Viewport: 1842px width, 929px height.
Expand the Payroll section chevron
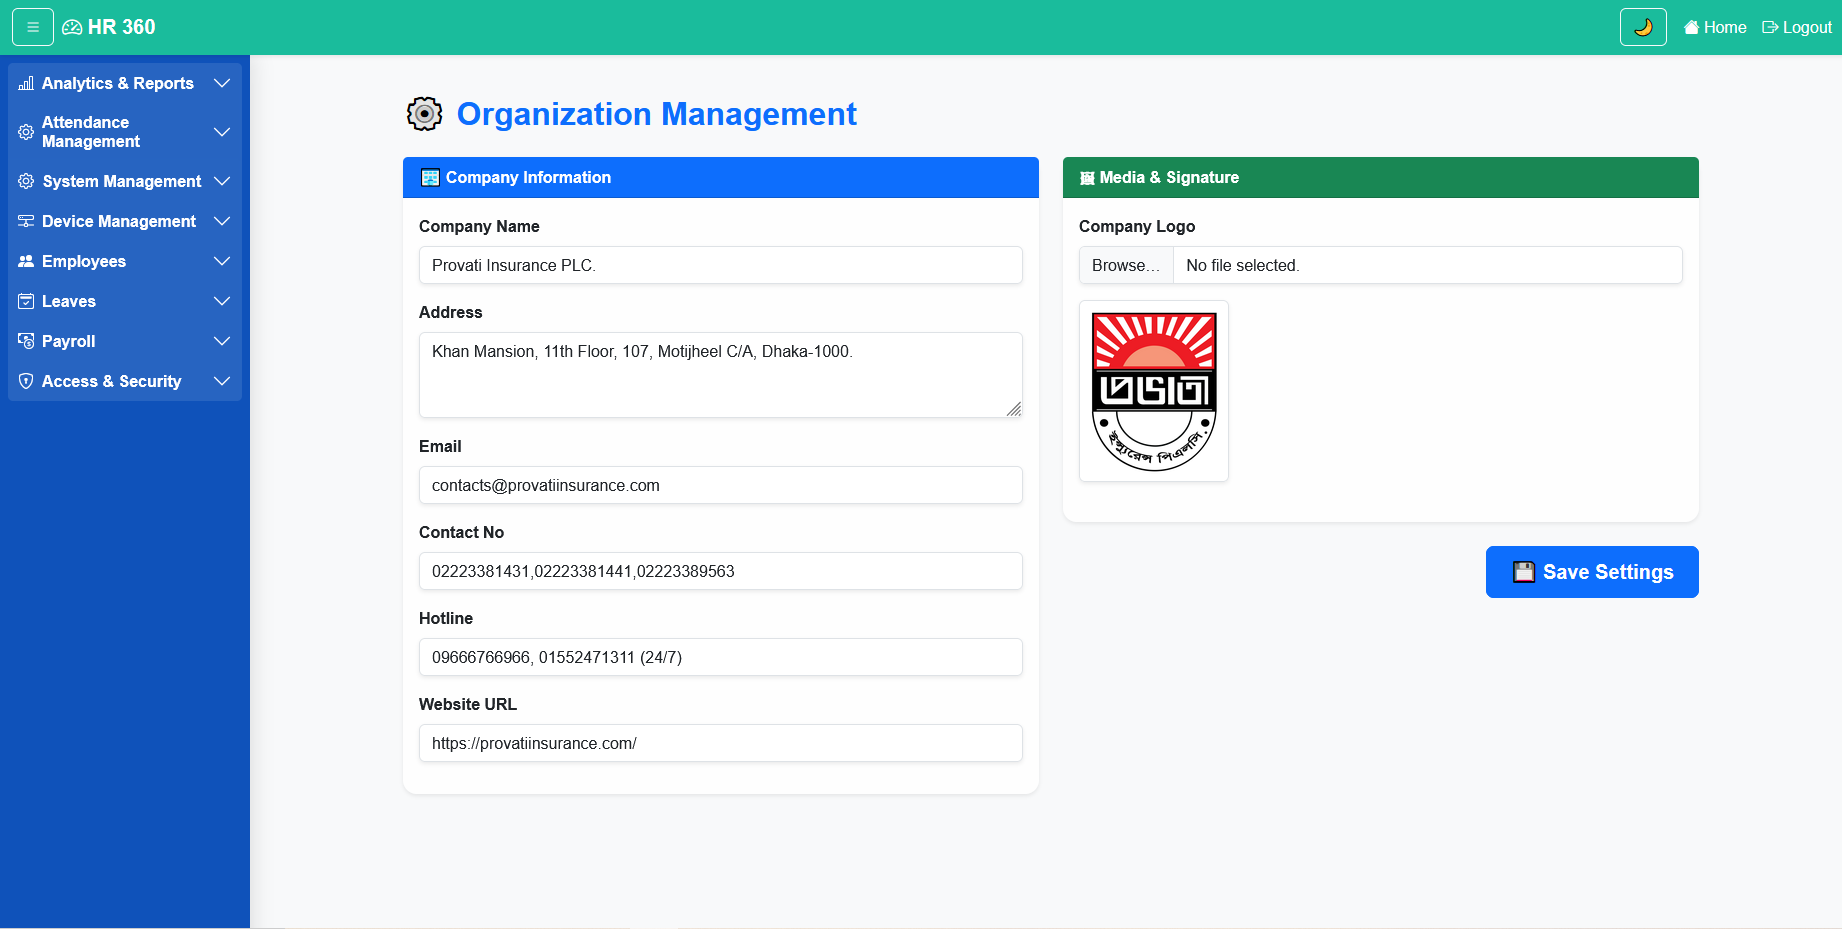pos(222,341)
